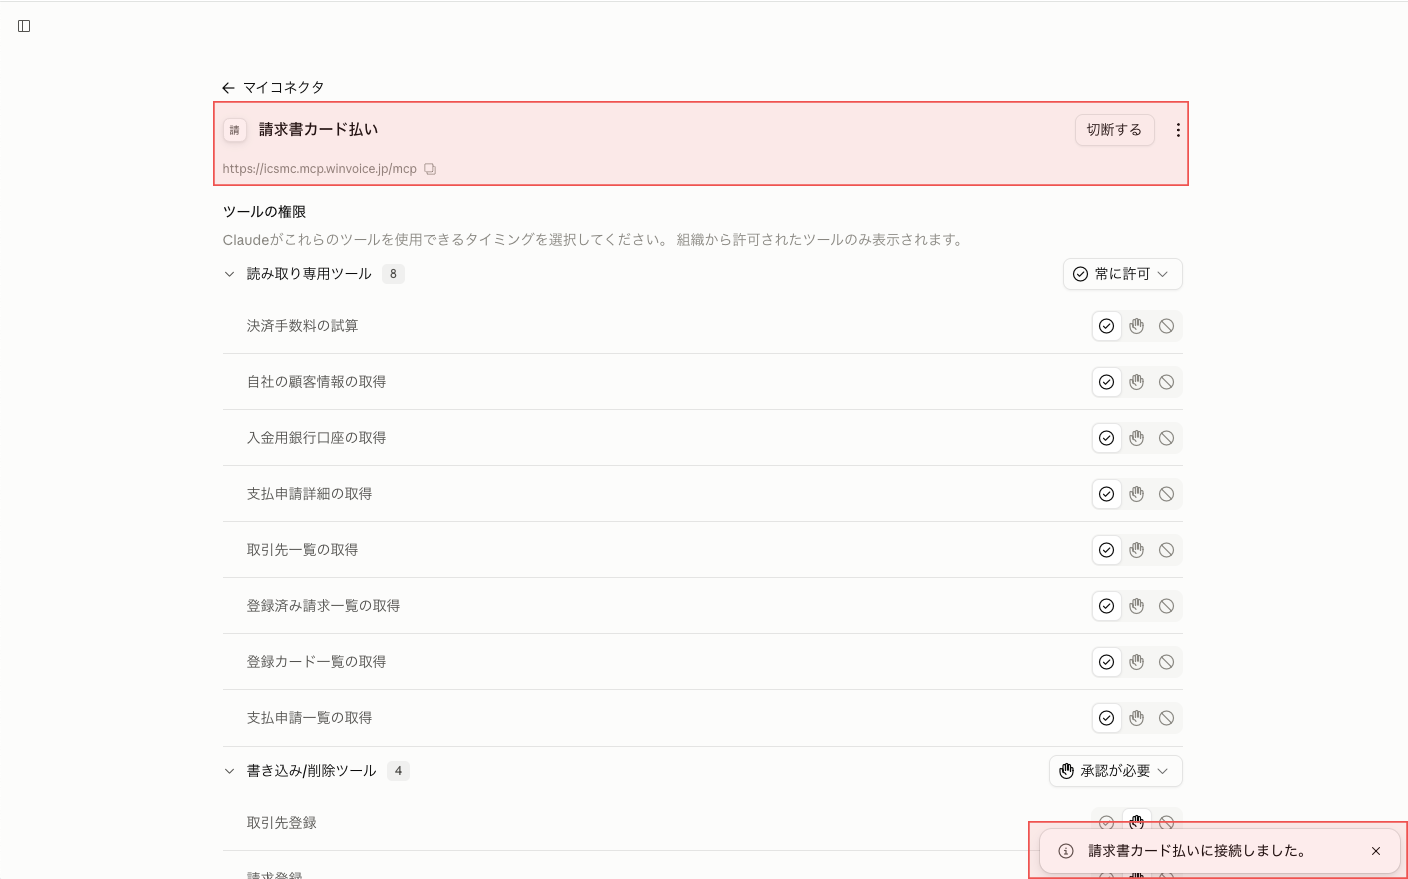Go back via マイコネクタ arrow
This screenshot has width=1408, height=879.
[x=228, y=88]
